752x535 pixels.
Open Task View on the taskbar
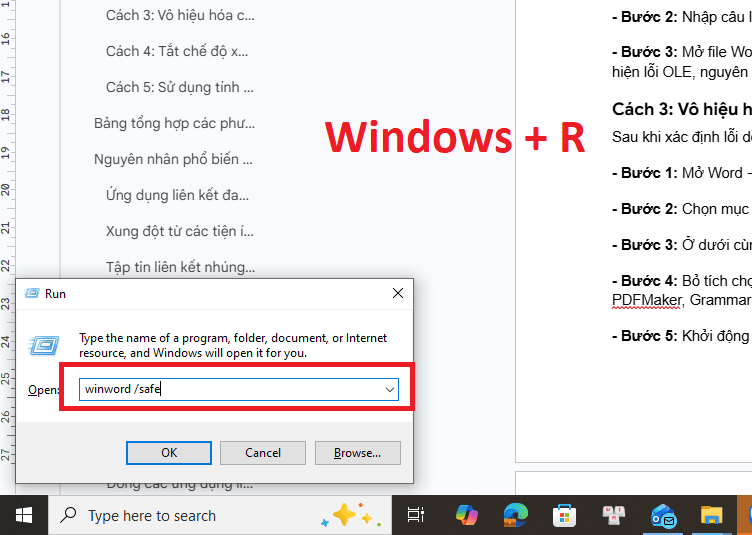[x=415, y=515]
